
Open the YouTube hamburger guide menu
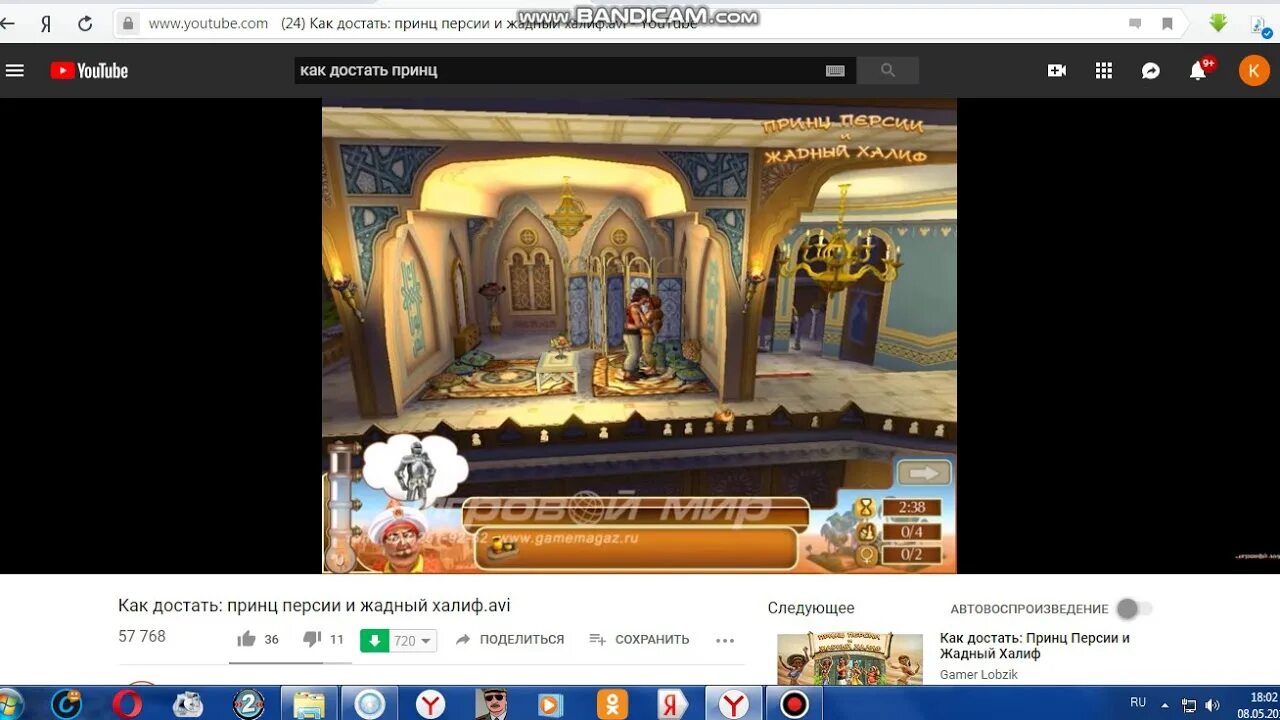pyautogui.click(x=14, y=70)
